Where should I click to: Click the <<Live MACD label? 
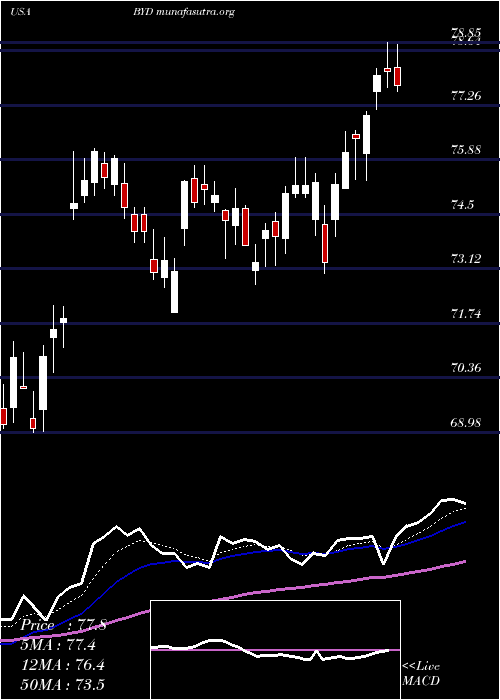pyautogui.click(x=421, y=674)
